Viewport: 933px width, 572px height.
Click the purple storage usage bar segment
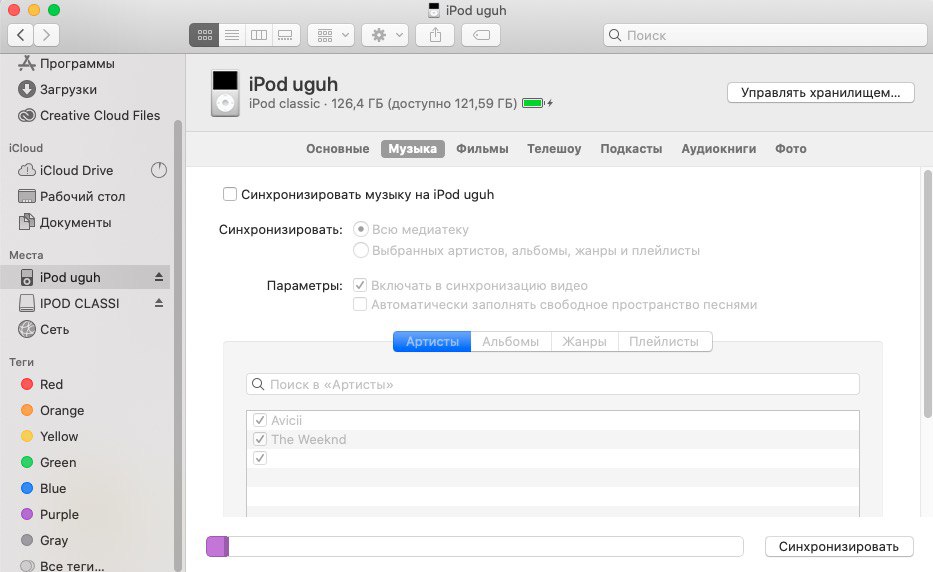pos(217,546)
